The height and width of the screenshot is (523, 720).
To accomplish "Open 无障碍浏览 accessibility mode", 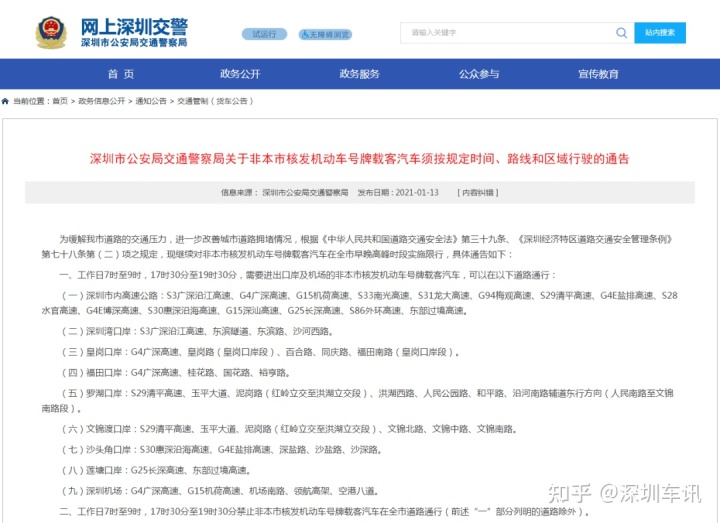I will pos(325,34).
